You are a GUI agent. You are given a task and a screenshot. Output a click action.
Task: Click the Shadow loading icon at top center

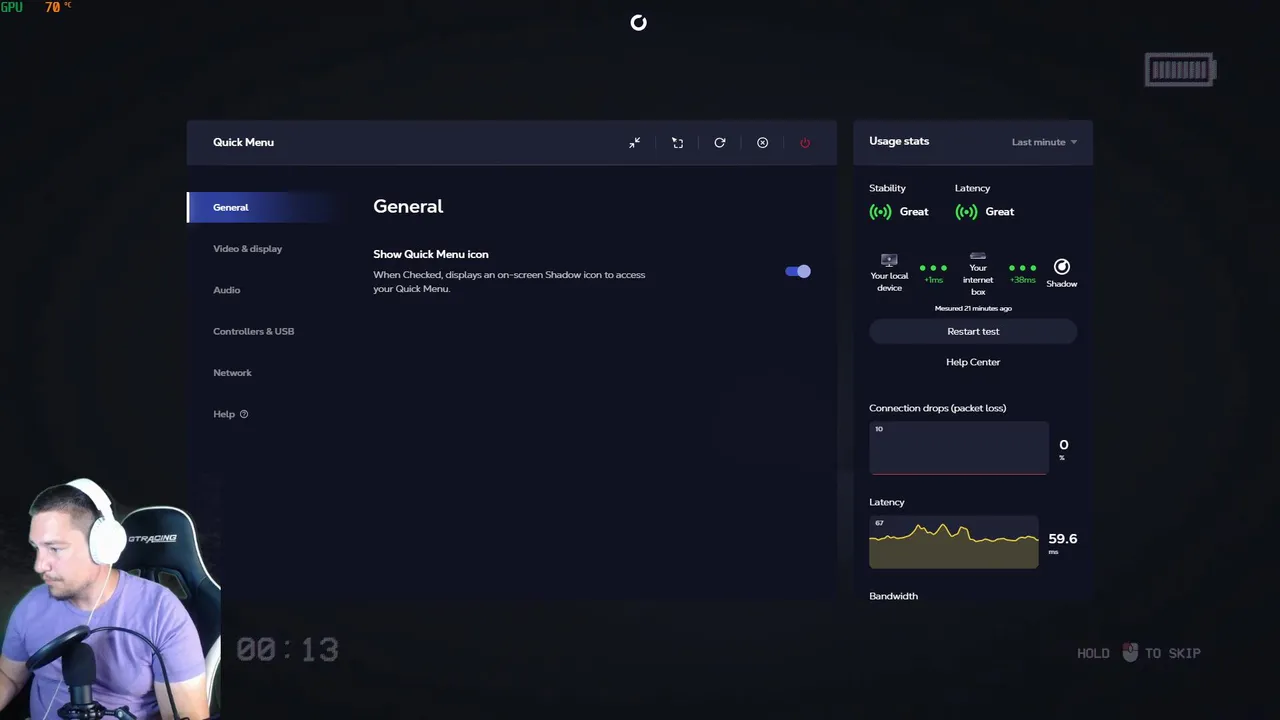[639, 23]
